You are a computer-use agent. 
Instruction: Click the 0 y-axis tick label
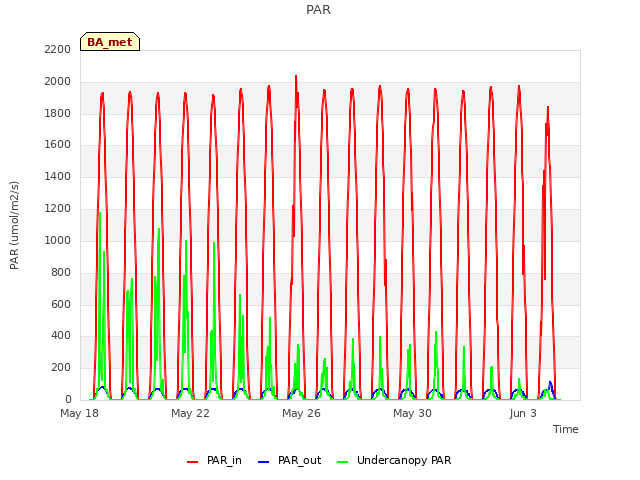(68, 400)
